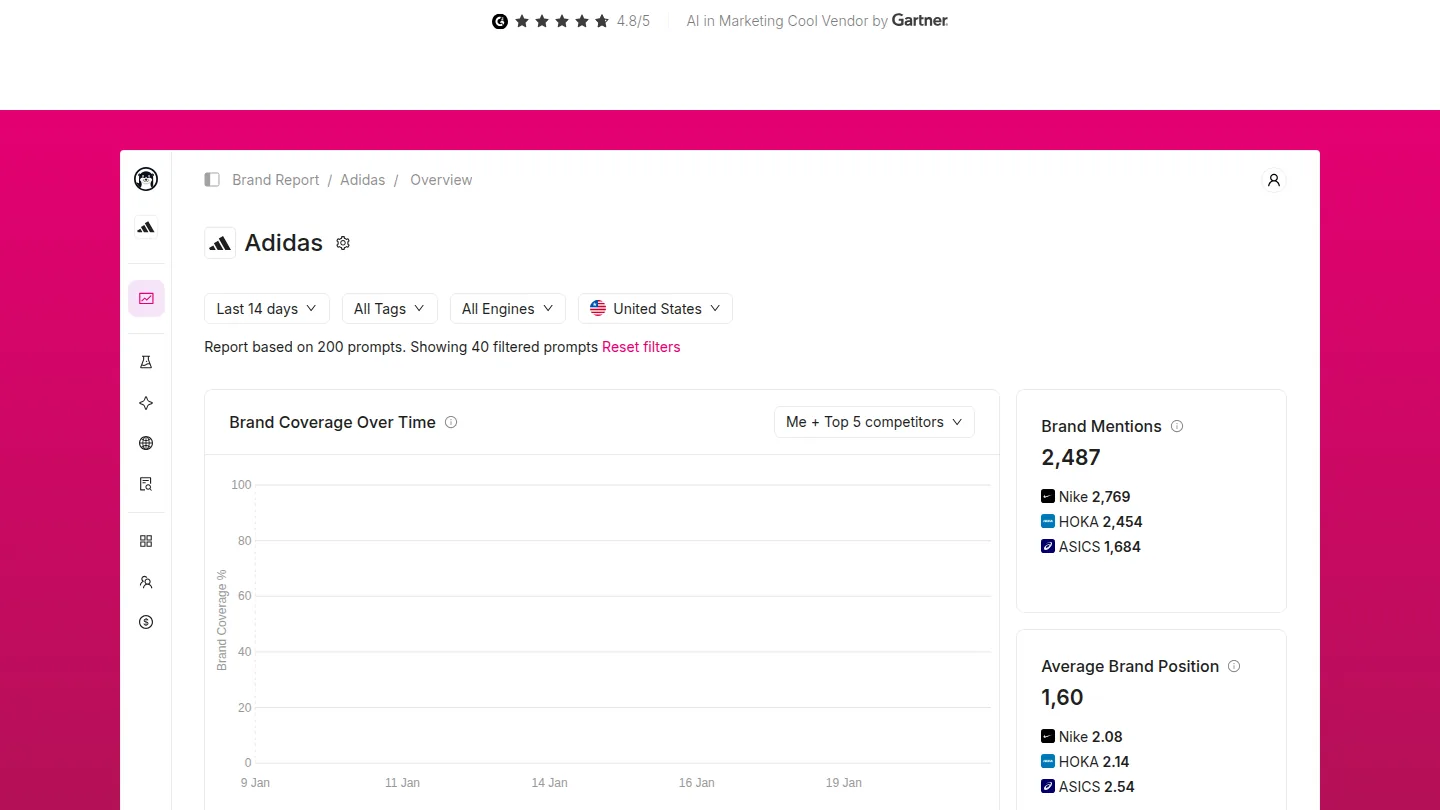Screen dimensions: 1440x810
Task: Click the Nike 2,769 mentions row
Action: pos(1086,497)
